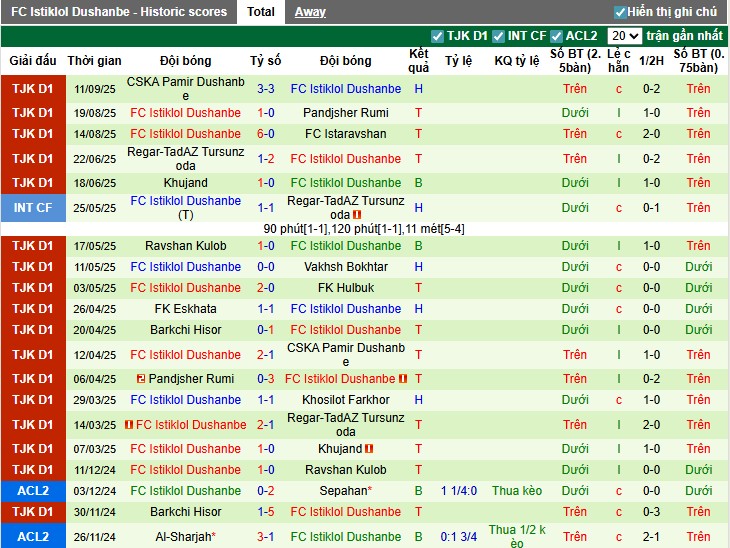This screenshot has height=548, width=730.
Task: Click the Thời gian column header
Action: pyautogui.click(x=94, y=61)
